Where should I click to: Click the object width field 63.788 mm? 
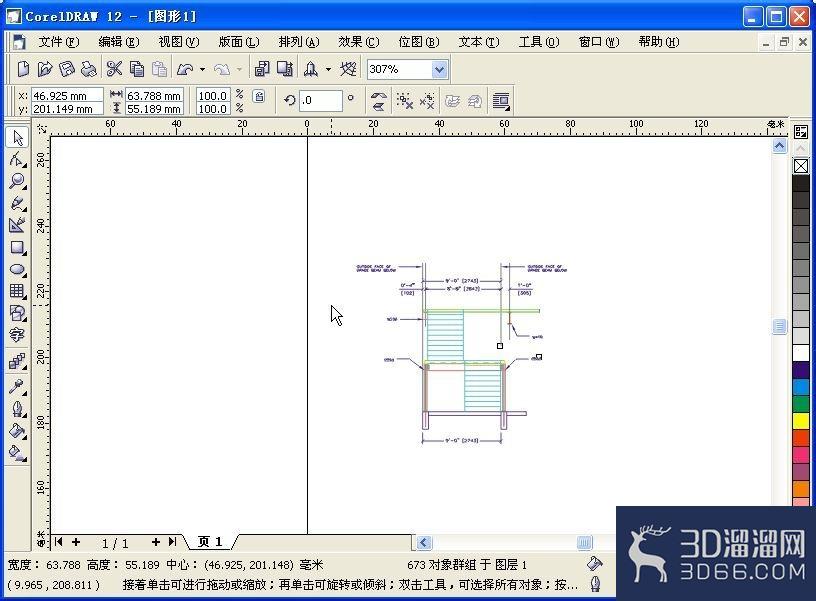(154, 96)
